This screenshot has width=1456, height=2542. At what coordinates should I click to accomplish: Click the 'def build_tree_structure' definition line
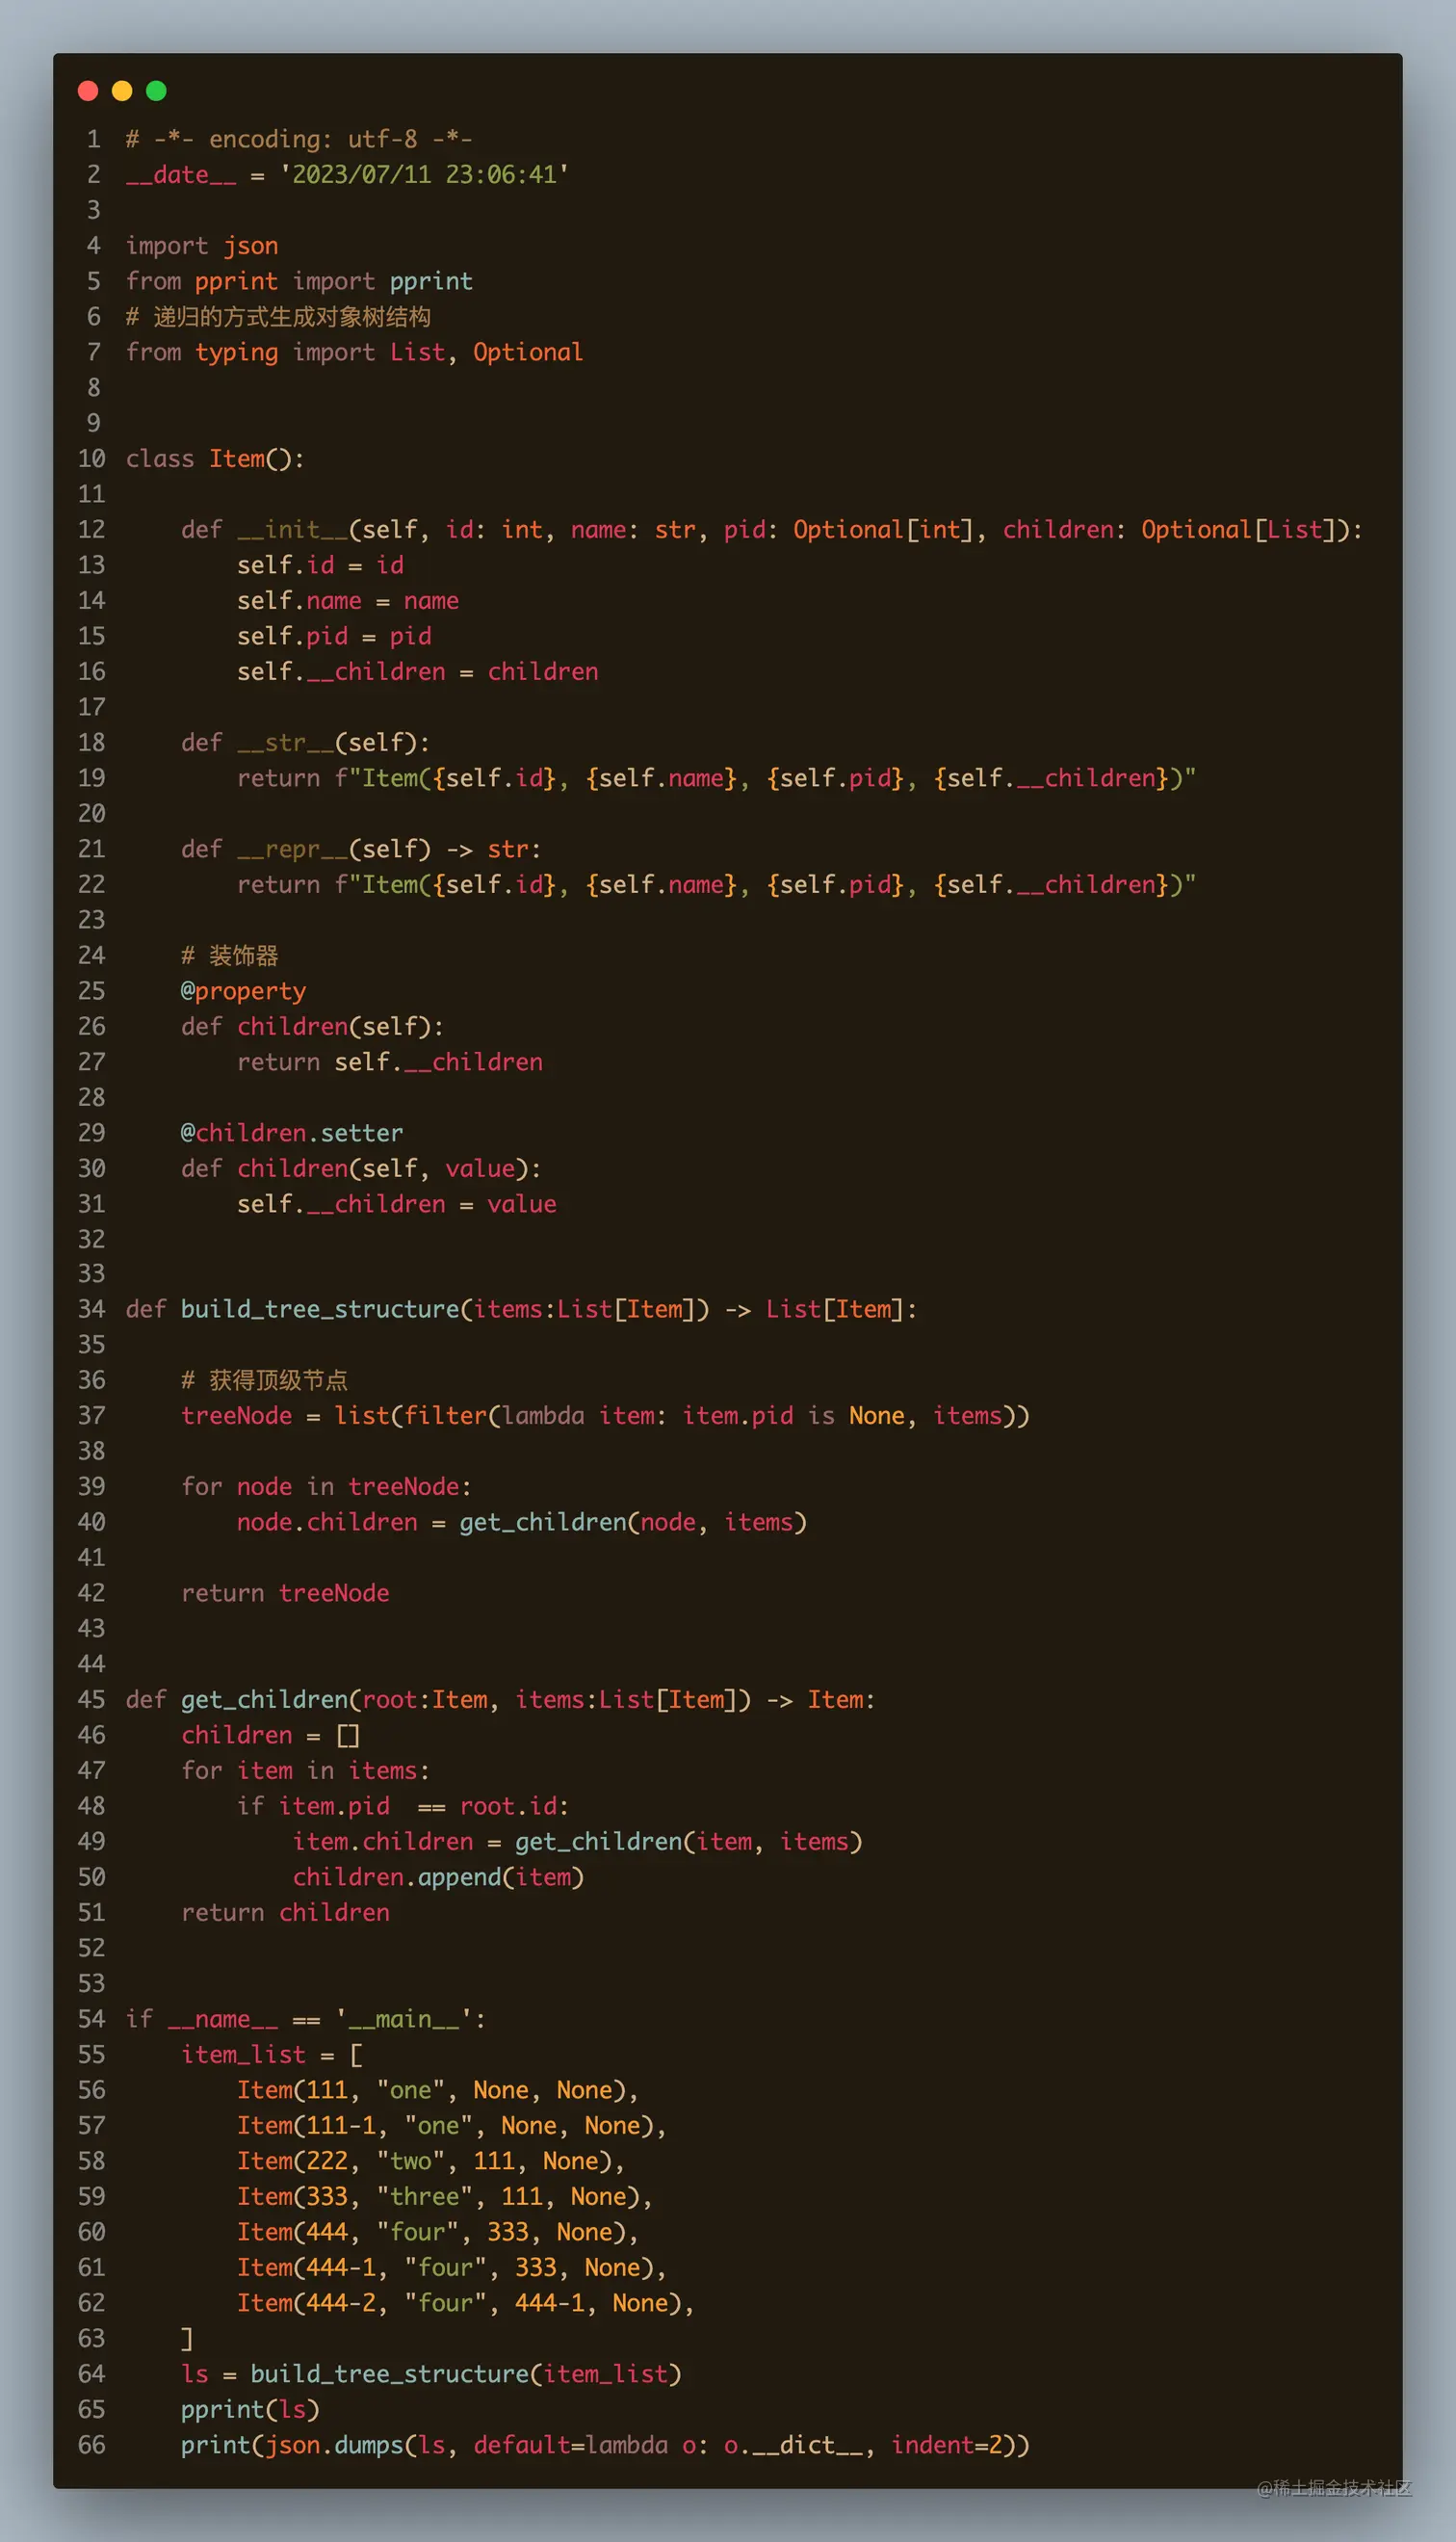tap(521, 1309)
